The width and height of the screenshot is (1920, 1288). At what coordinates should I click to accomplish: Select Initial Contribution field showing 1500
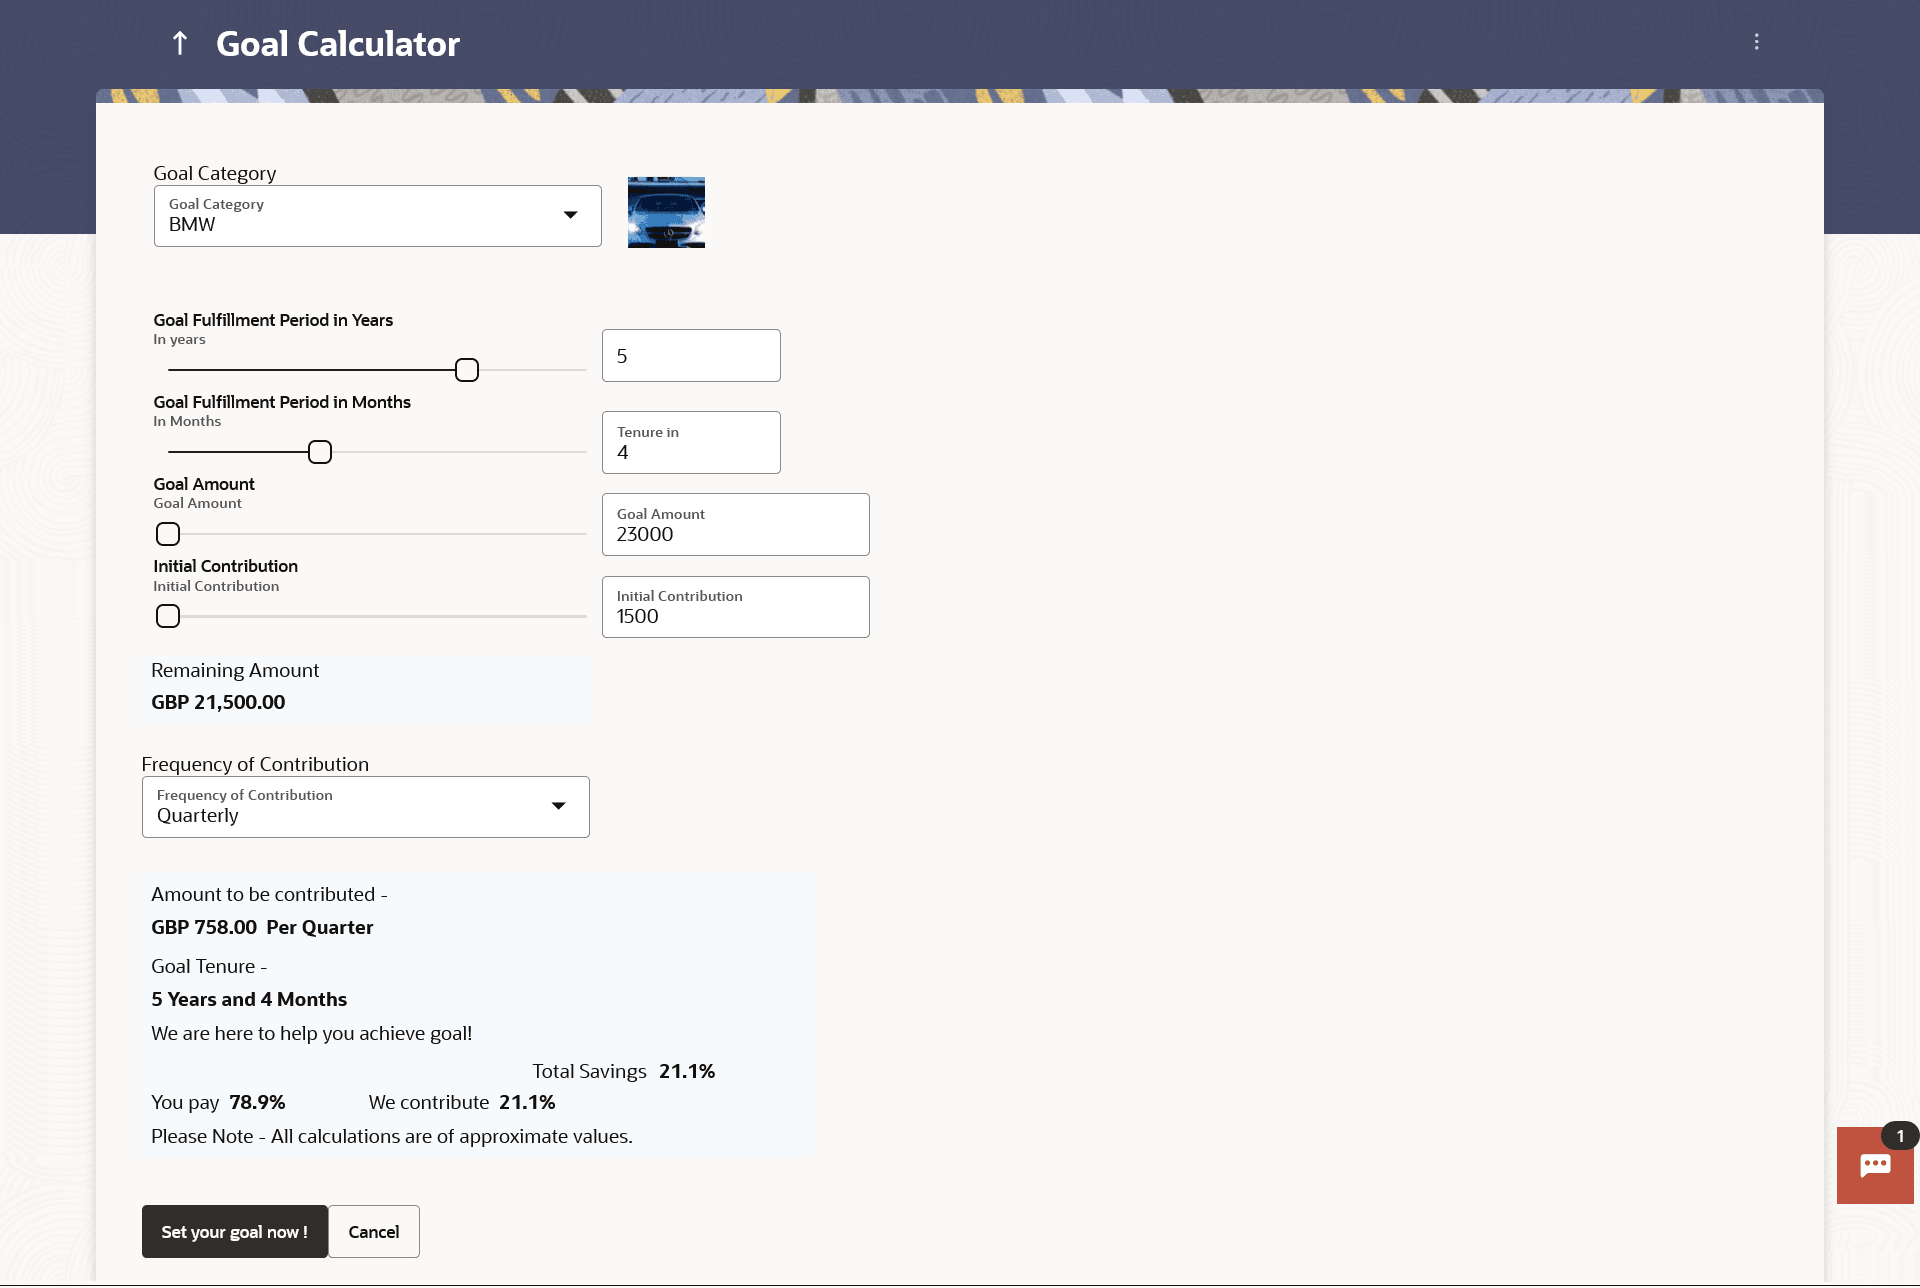coord(735,607)
